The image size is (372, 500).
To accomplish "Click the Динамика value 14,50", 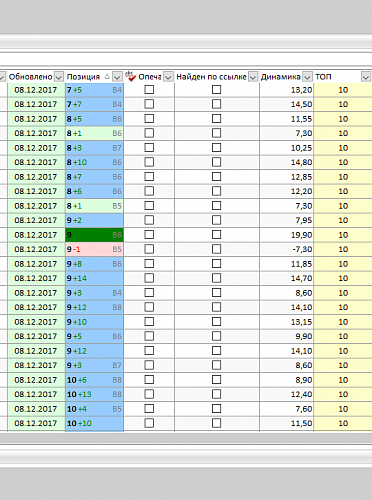I will point(301,104).
